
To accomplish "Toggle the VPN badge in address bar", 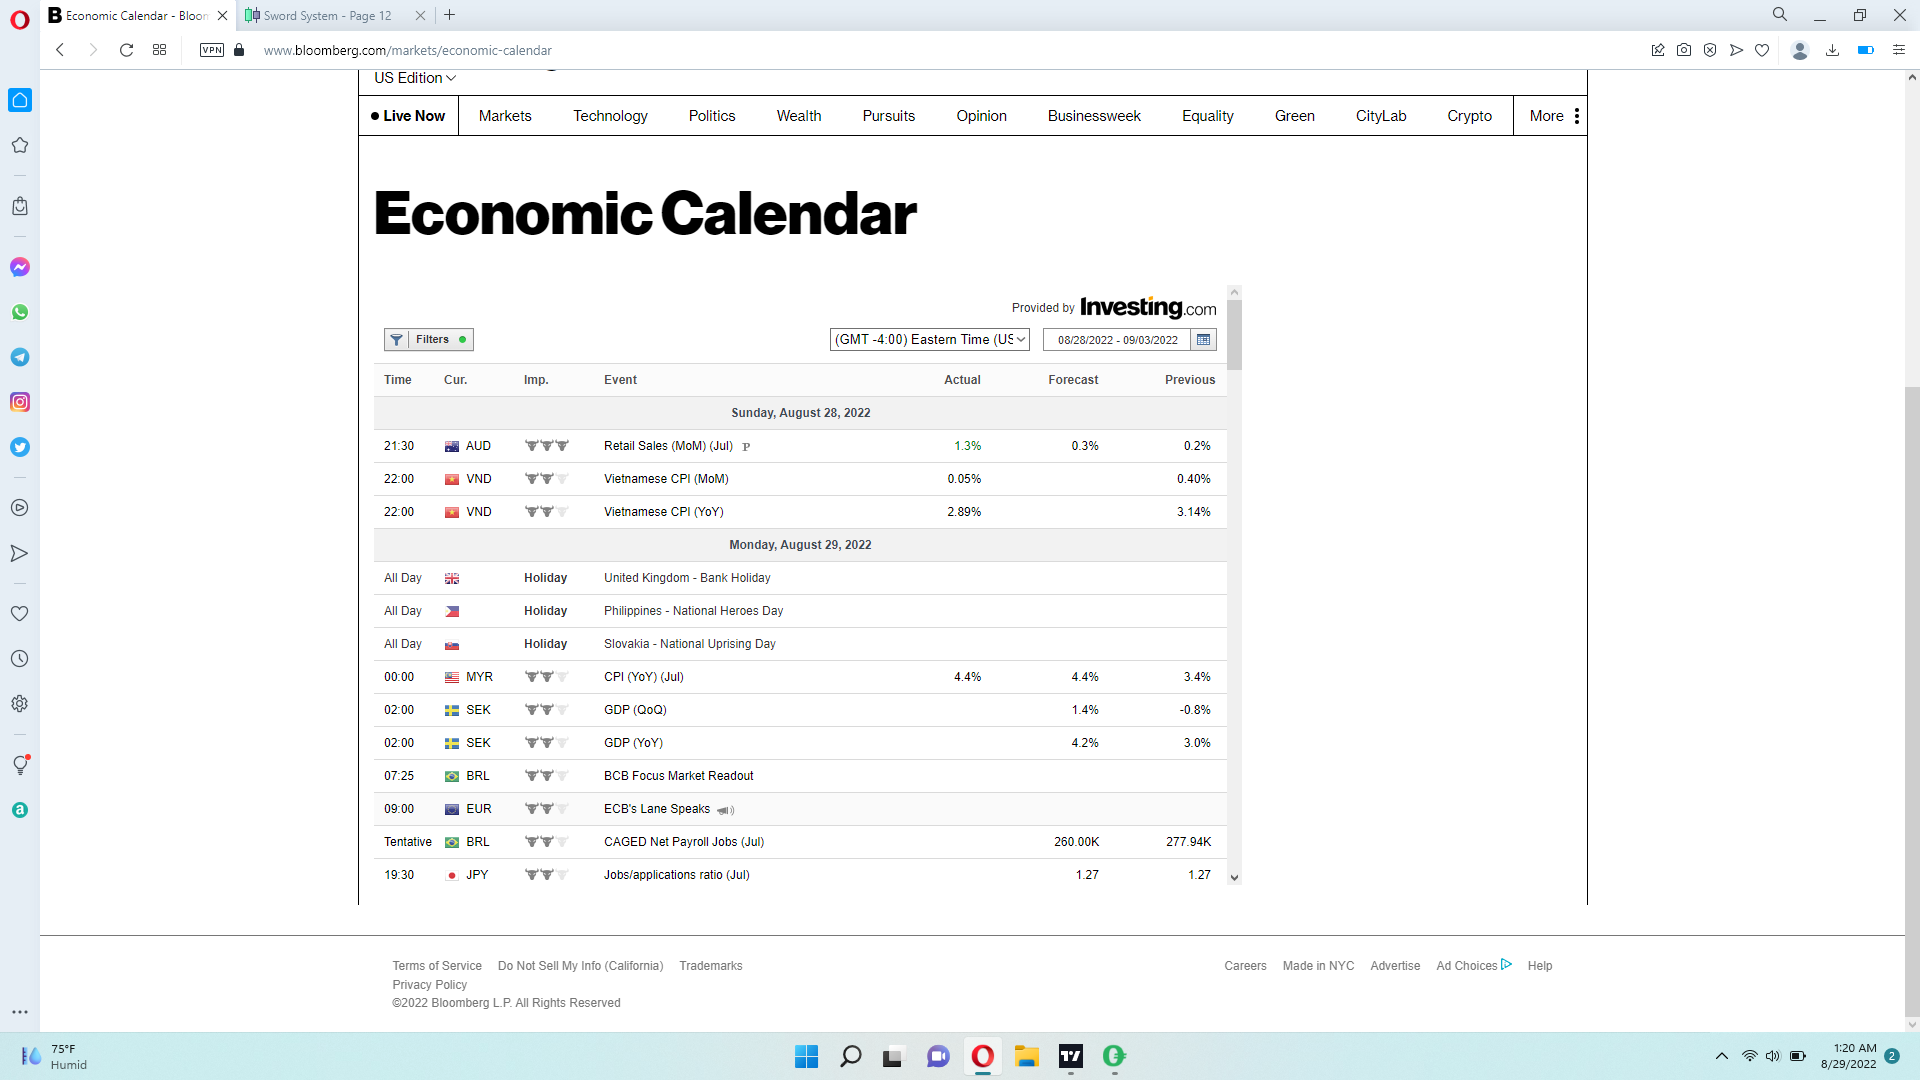I will [212, 50].
